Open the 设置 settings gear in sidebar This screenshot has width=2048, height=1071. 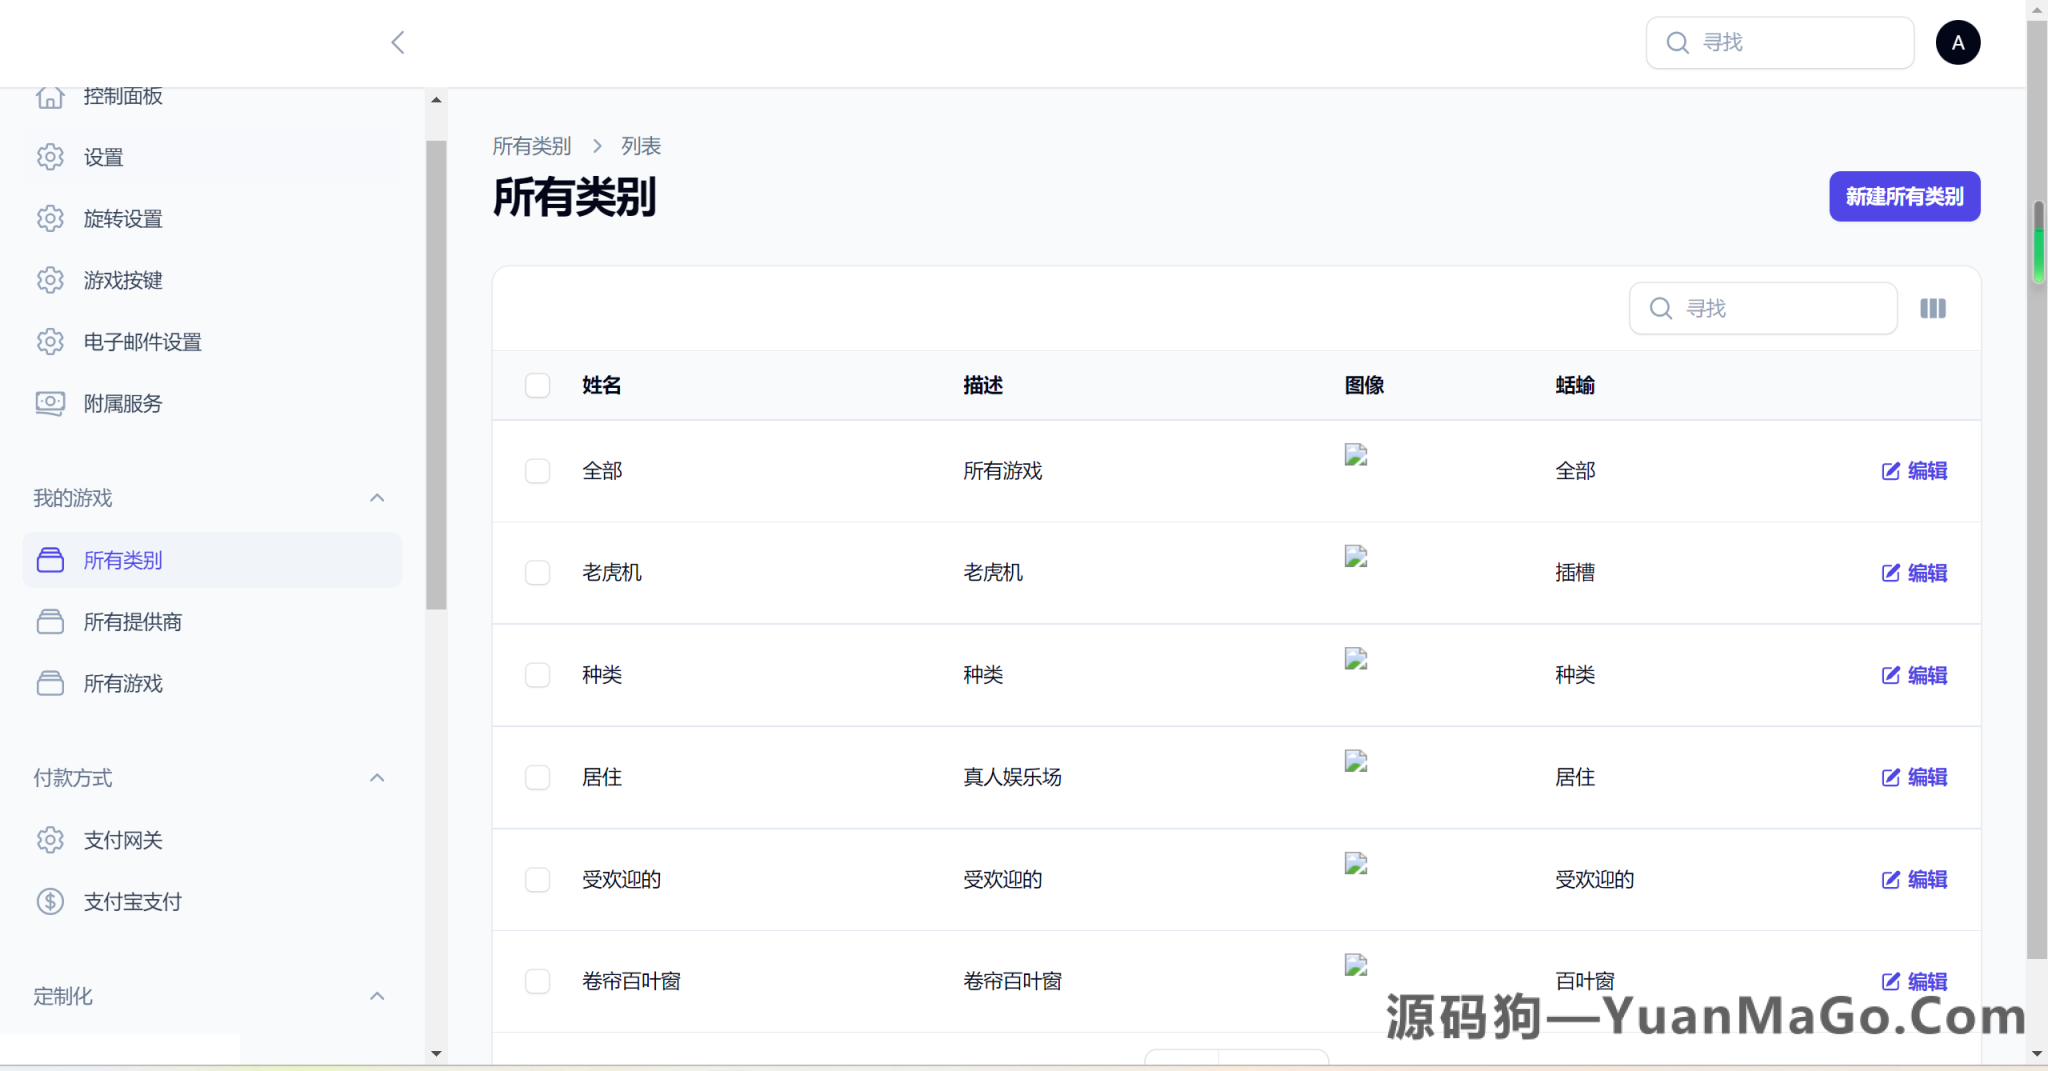(x=50, y=157)
